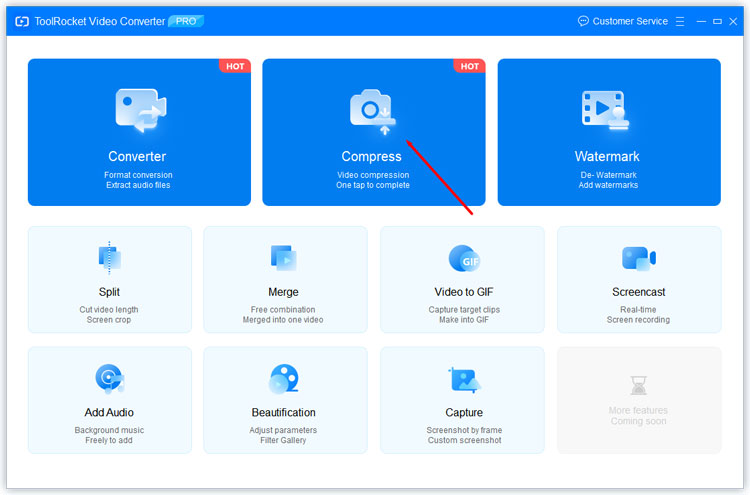Click the Beautification label
Viewport: 750px width, 495px height.
(x=284, y=412)
